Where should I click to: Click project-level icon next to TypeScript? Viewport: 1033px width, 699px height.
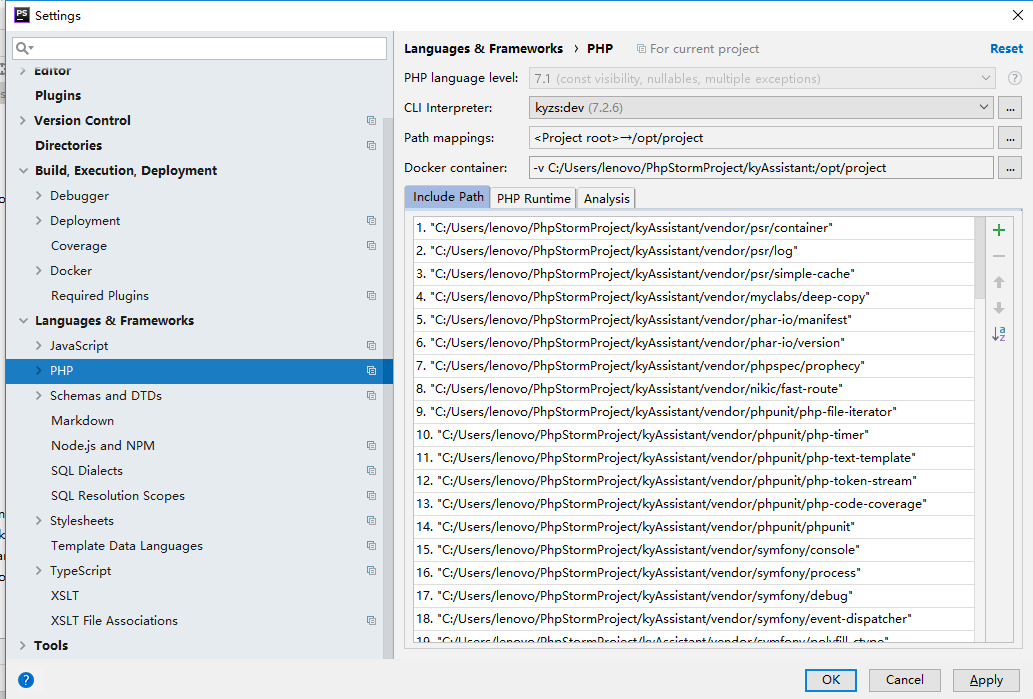372,571
